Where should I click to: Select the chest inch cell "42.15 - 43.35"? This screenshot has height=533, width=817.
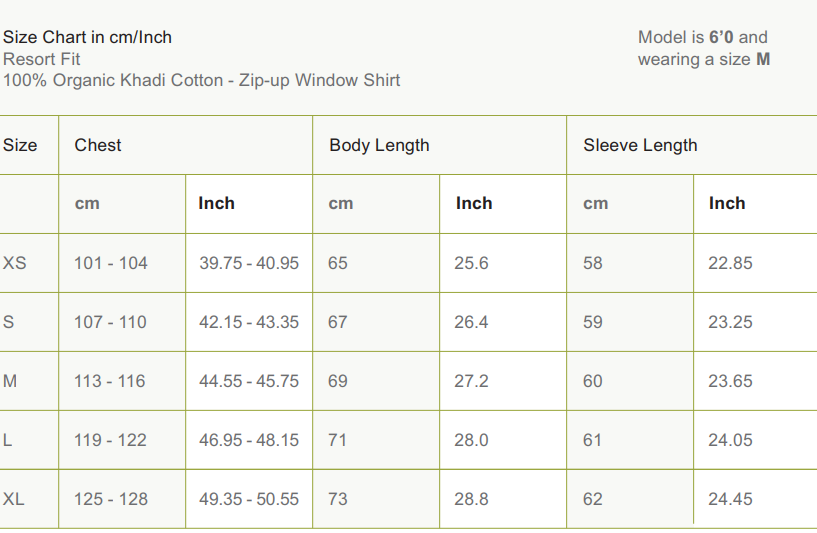pyautogui.click(x=249, y=322)
